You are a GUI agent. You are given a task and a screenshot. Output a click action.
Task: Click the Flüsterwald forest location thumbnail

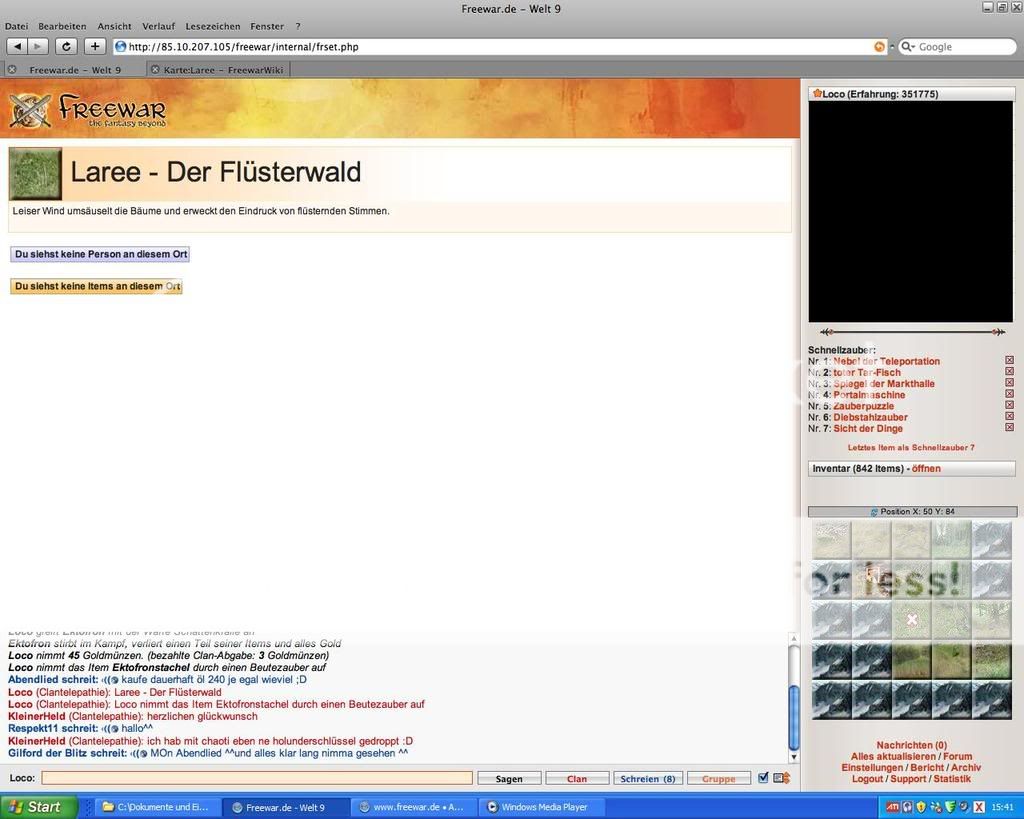(x=35, y=174)
